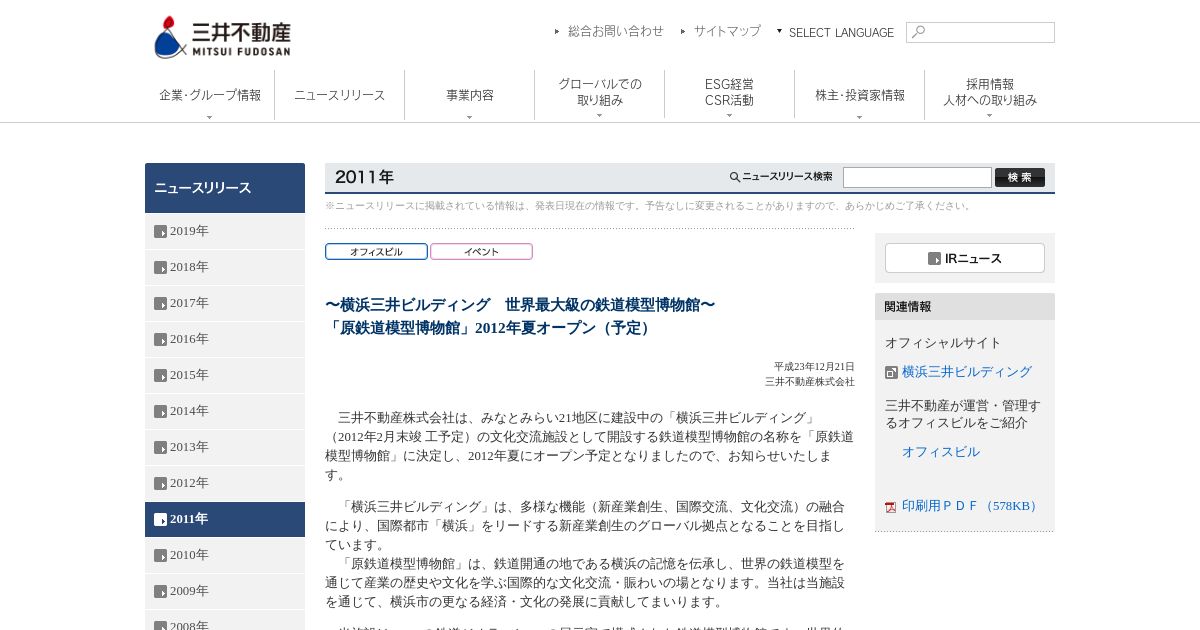The image size is (1200, 630).
Task: Open the オフィスビル sidebar link
Action: click(x=941, y=452)
